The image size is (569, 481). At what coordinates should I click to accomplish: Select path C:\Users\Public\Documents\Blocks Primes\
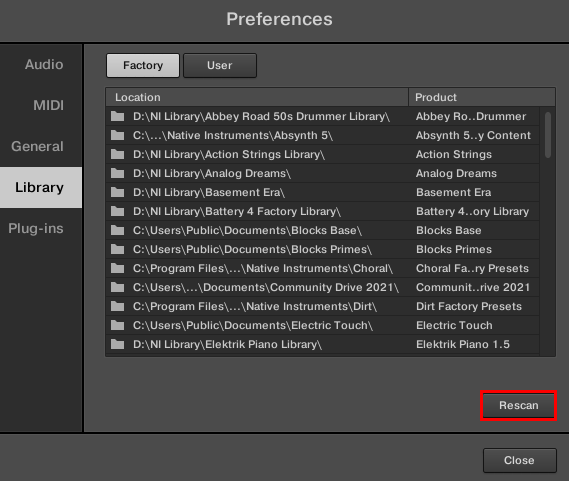click(x=252, y=249)
